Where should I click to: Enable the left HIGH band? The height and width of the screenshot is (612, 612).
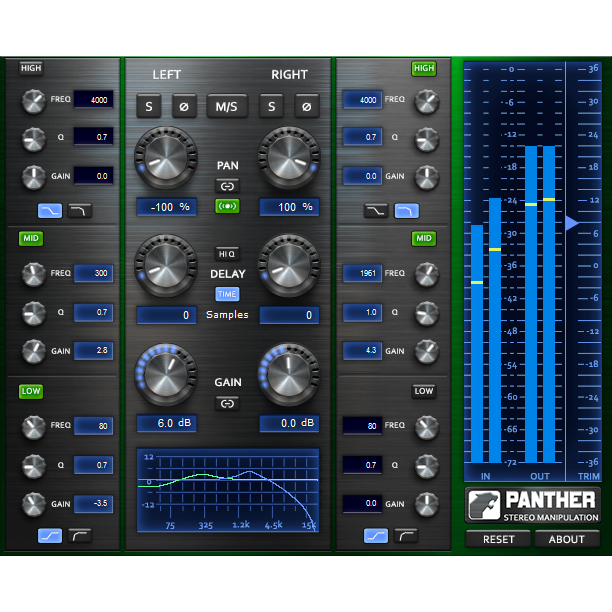click(31, 68)
